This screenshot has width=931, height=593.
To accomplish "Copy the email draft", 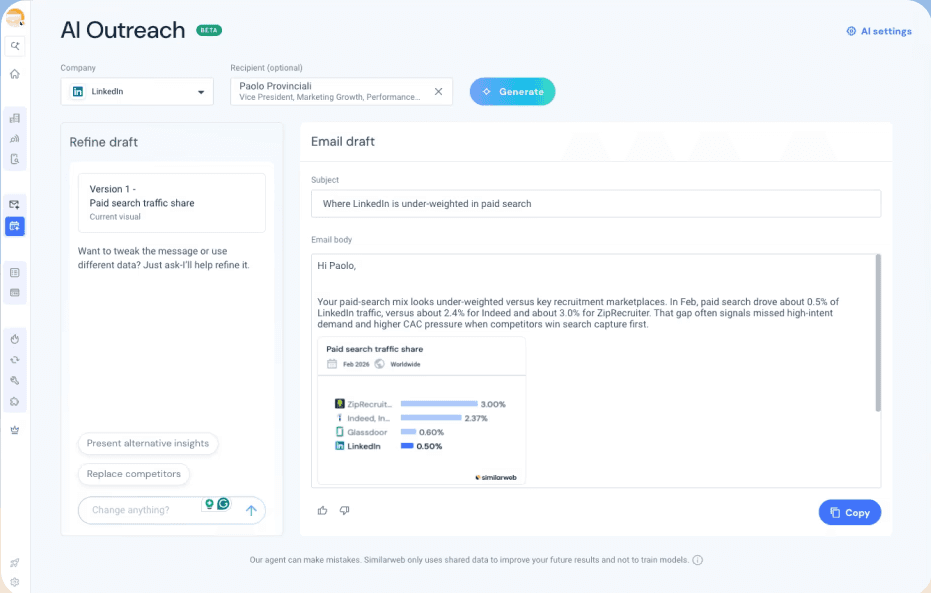I will click(849, 512).
